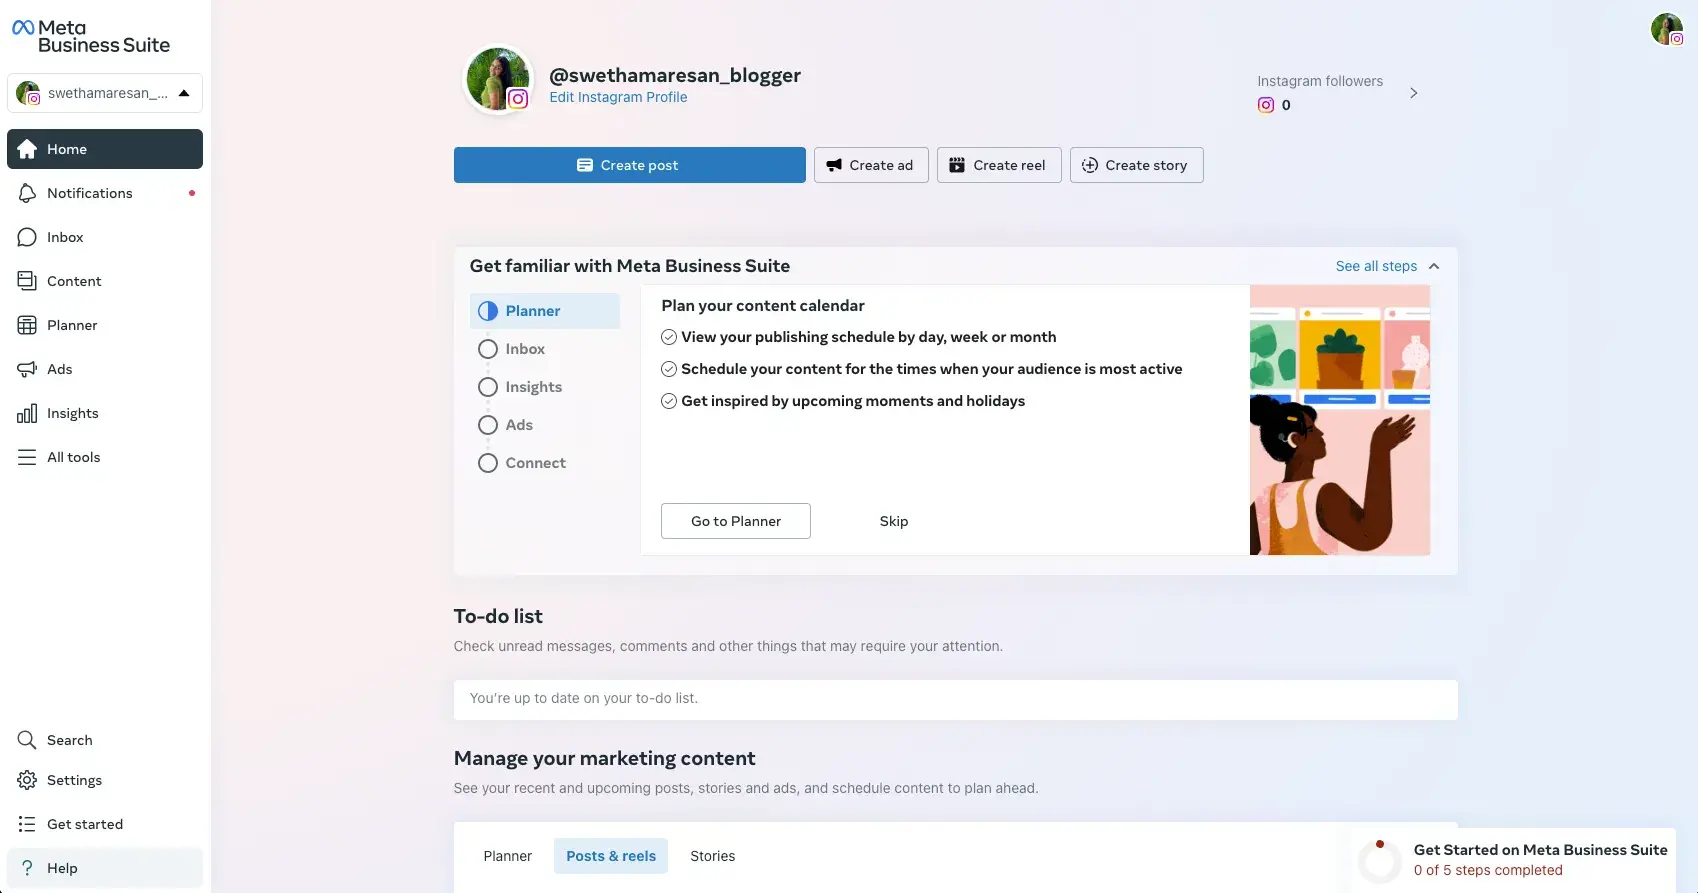Image resolution: width=1698 pixels, height=893 pixels.
Task: Click the Planner calendar grid icon in sidebar
Action: (x=27, y=325)
